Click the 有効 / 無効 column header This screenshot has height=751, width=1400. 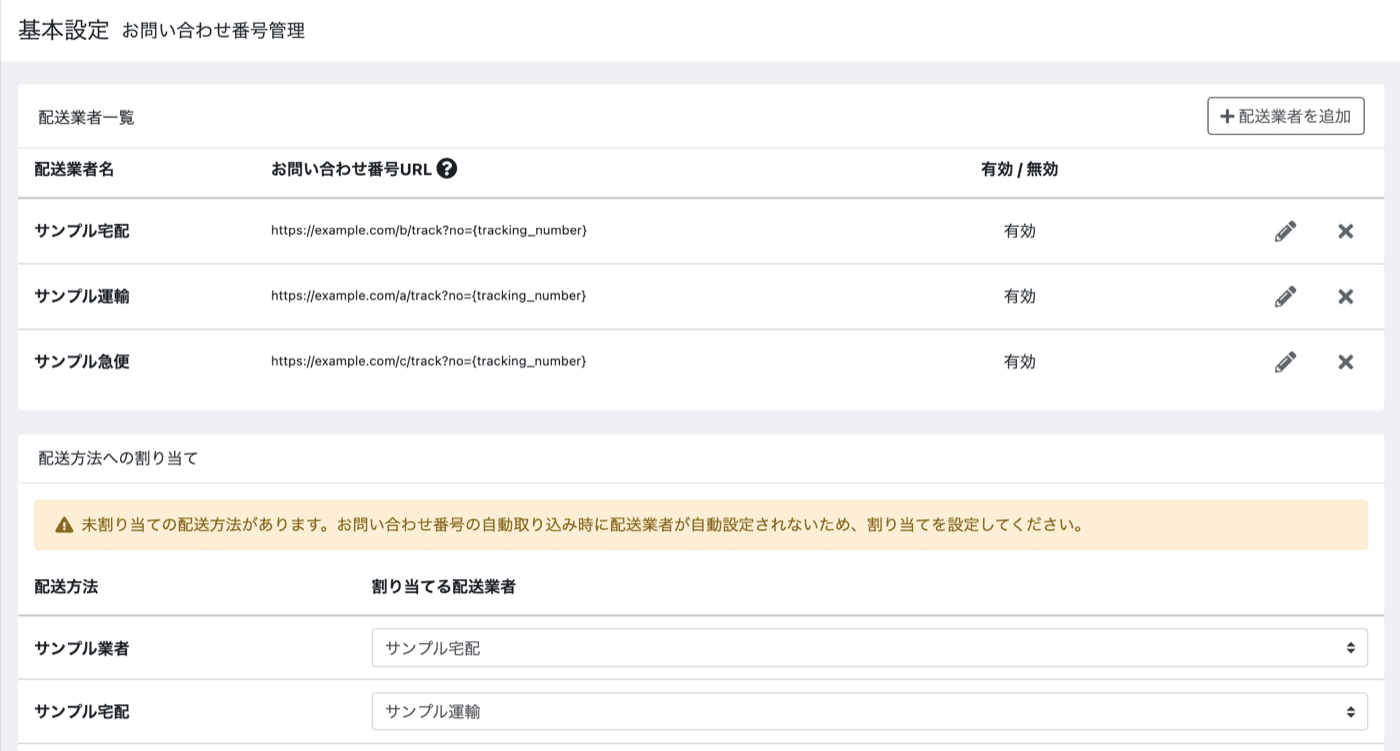[x=1020, y=169]
